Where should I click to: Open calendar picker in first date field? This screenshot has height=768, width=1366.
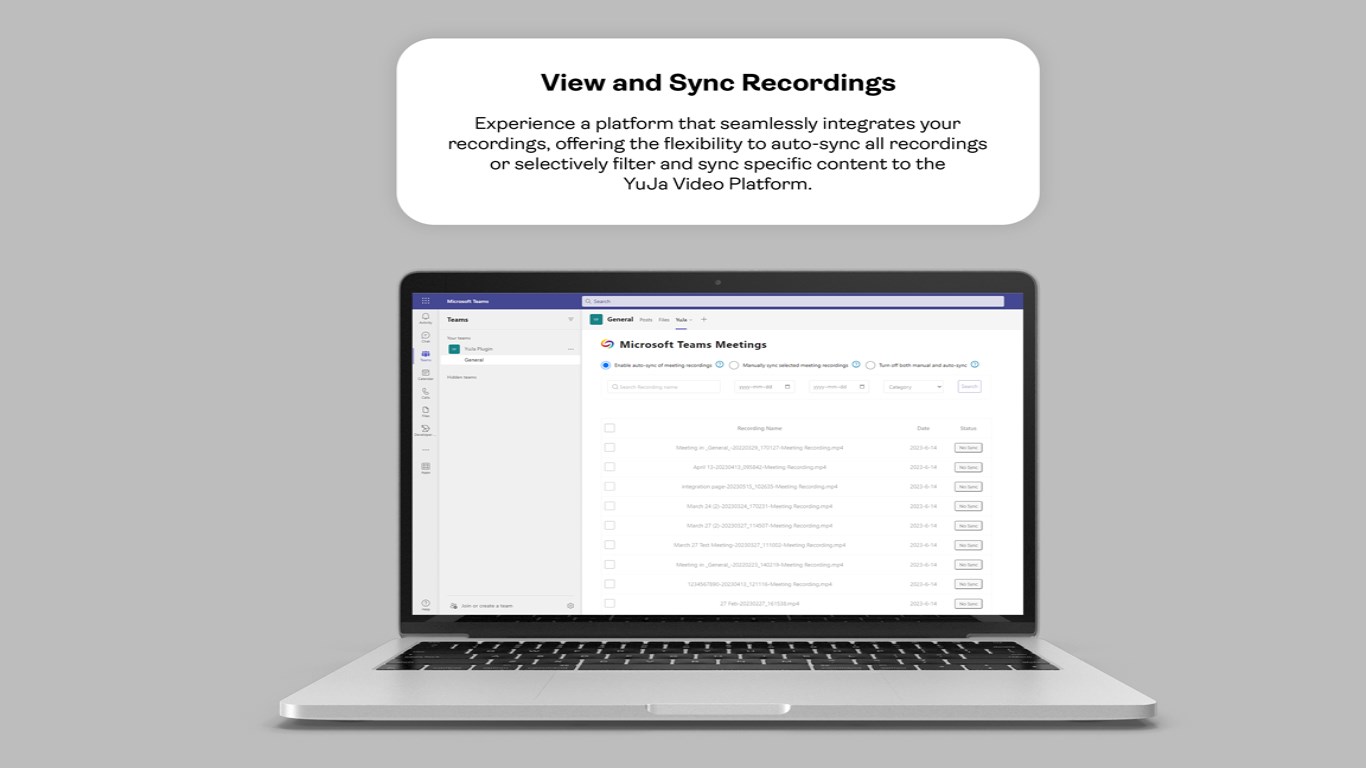pyautogui.click(x=787, y=387)
